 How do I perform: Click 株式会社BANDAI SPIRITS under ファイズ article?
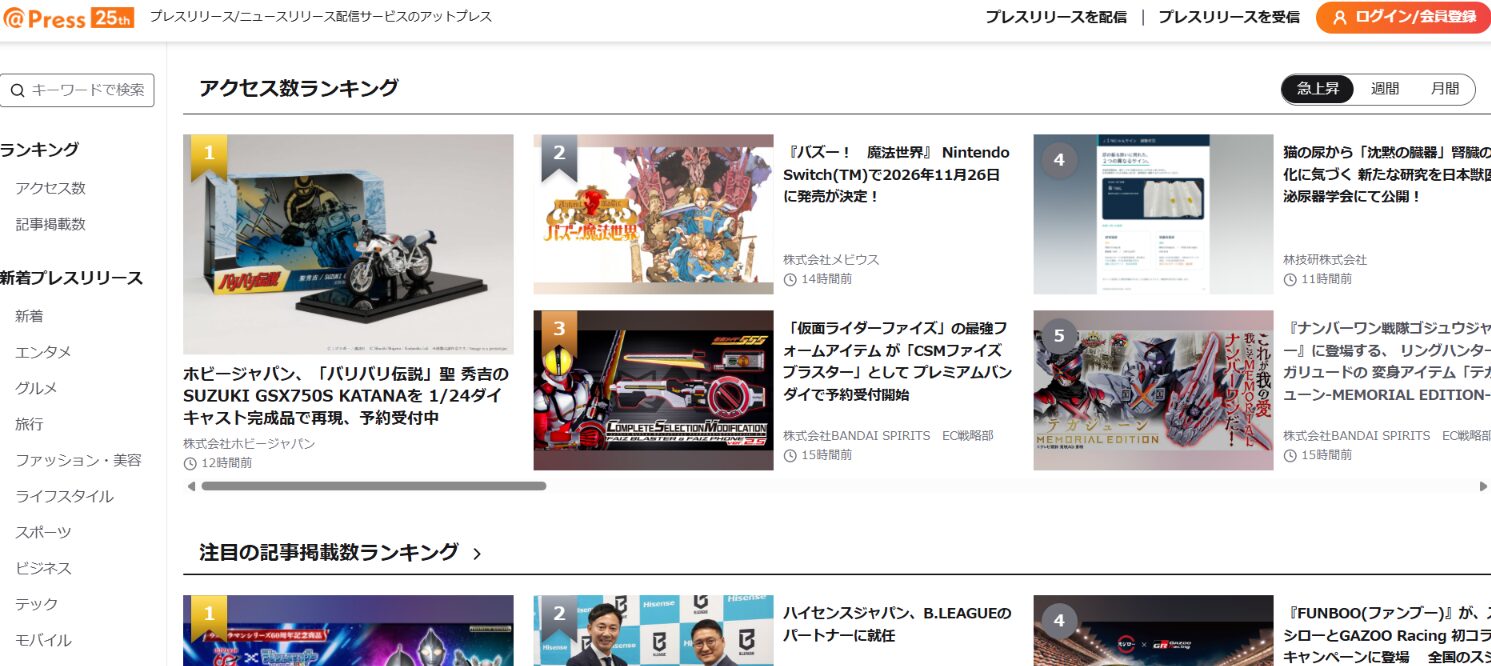pos(888,435)
